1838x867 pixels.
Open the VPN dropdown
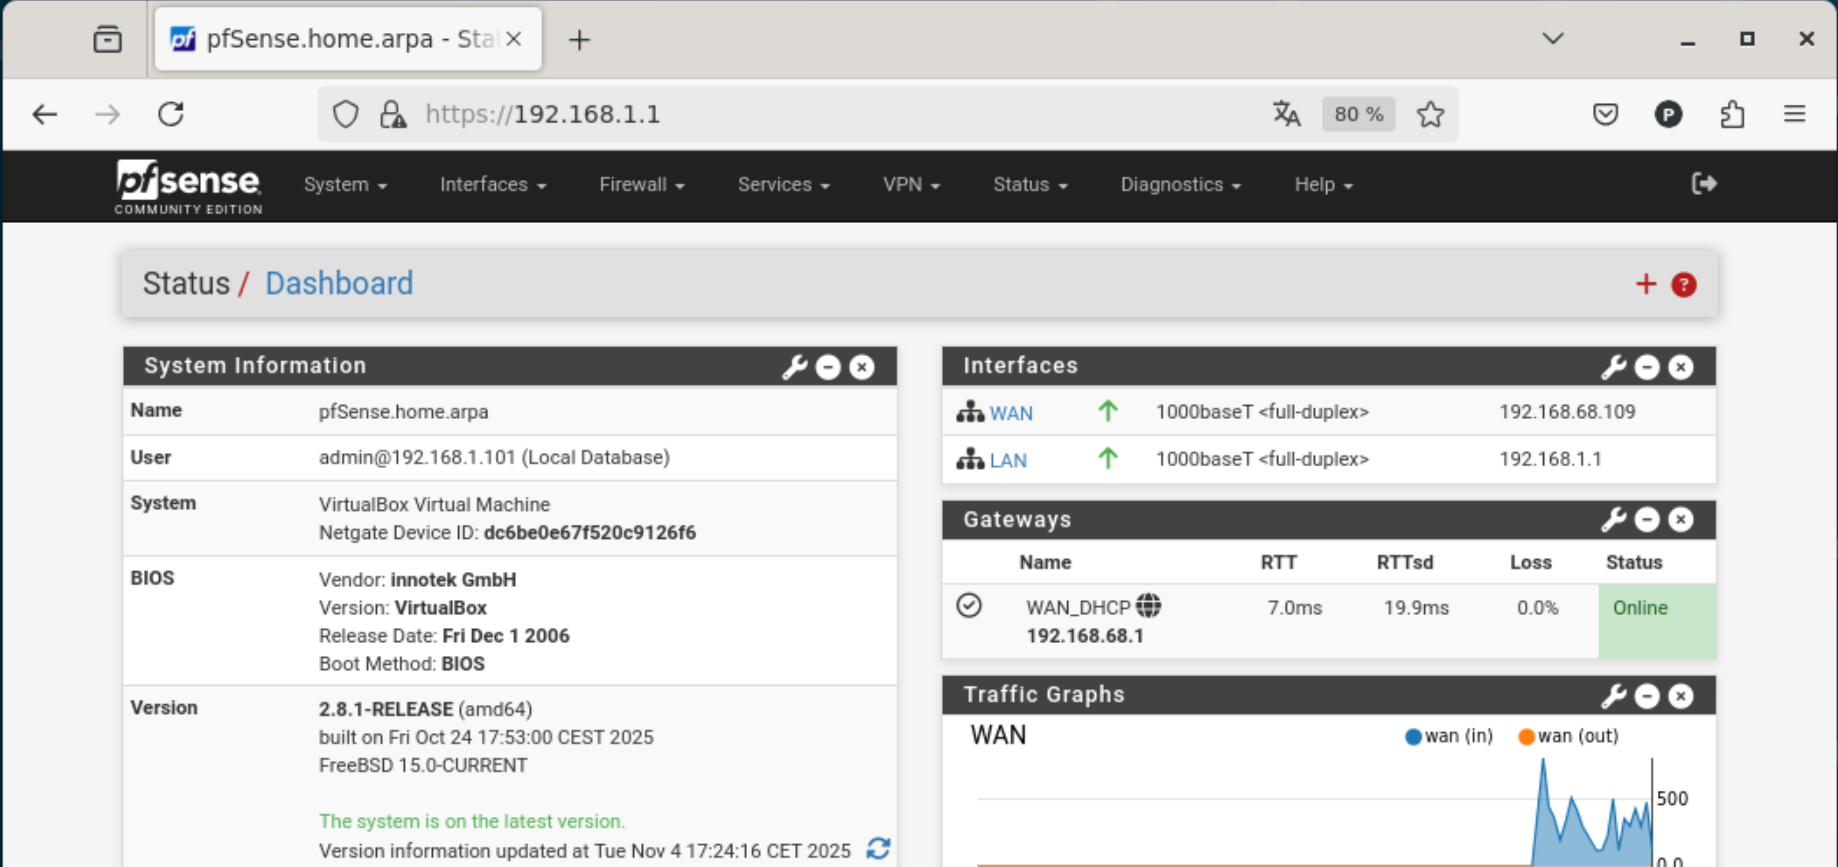pyautogui.click(x=911, y=185)
